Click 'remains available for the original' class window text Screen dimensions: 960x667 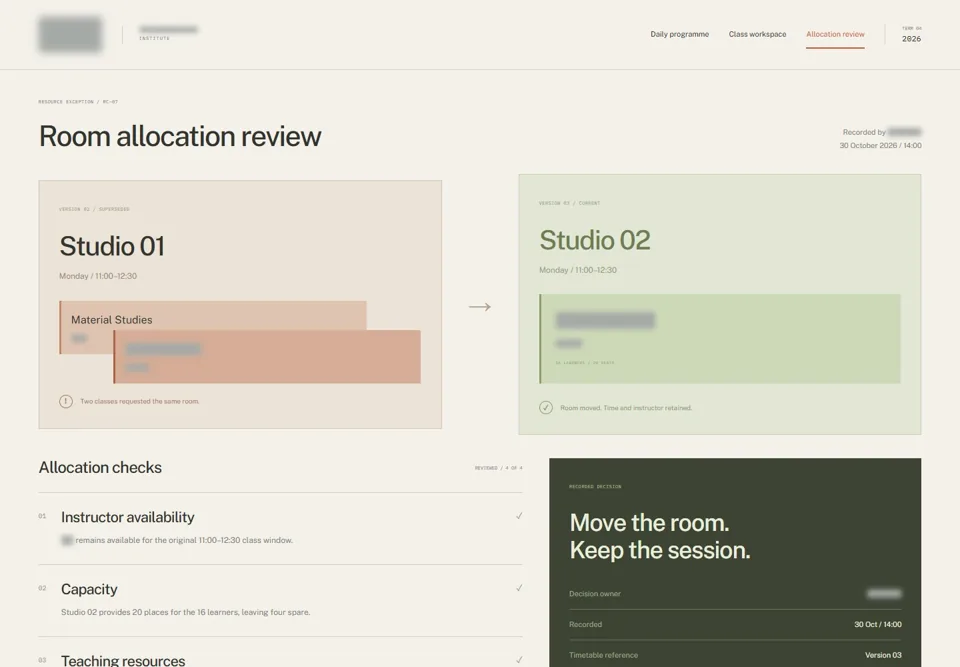[x=184, y=540]
